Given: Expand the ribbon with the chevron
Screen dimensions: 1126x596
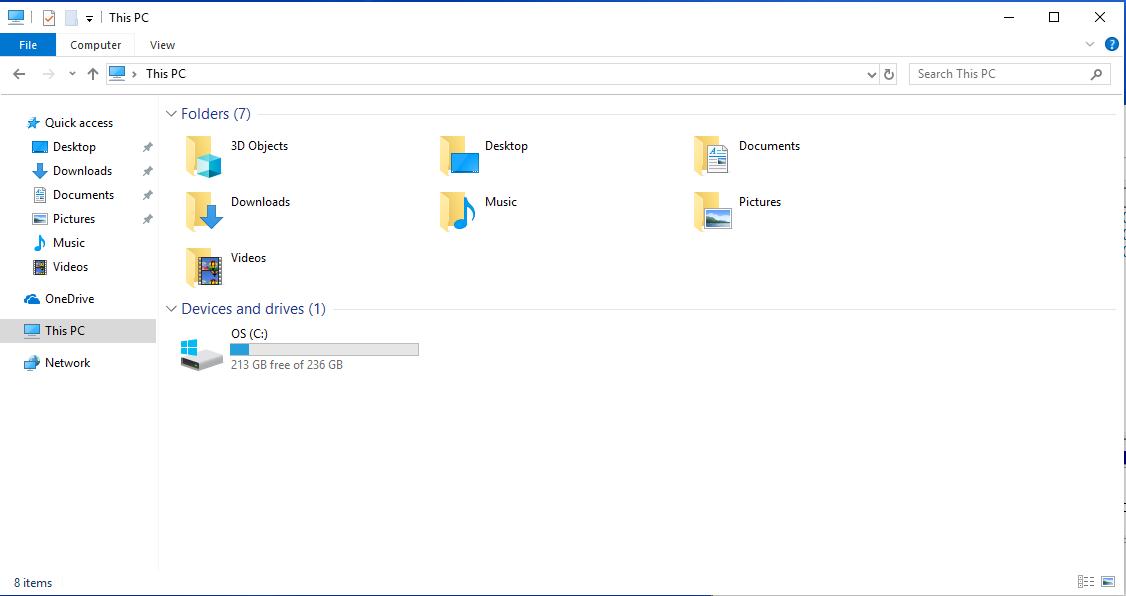Looking at the screenshot, I should 1090,45.
